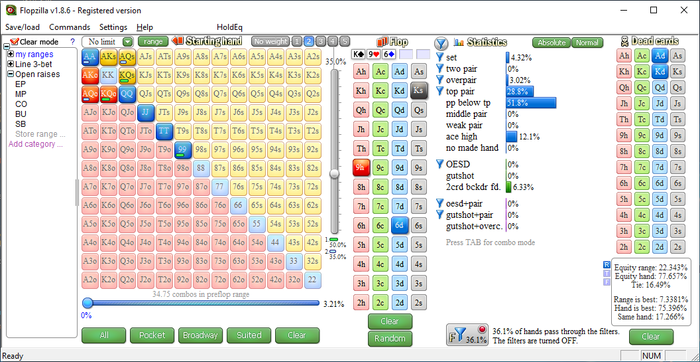Viewport: 700px width, 362px height.
Task: Select the 6d card in flop grid
Action: 400,225
